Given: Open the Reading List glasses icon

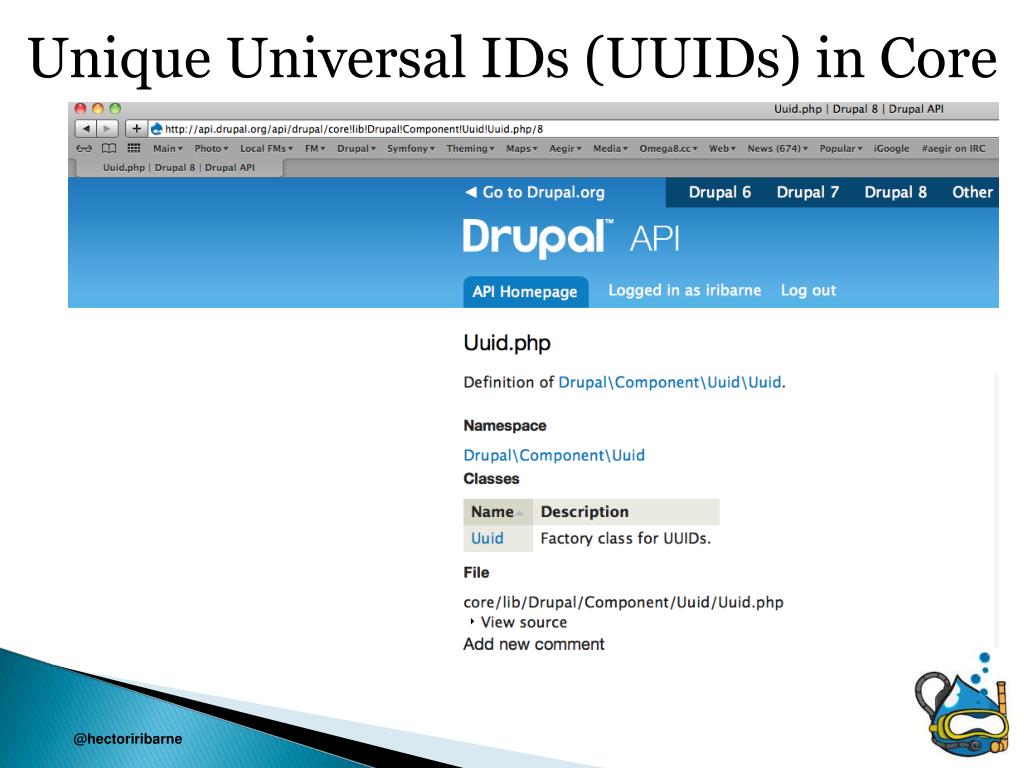Looking at the screenshot, I should click(84, 148).
